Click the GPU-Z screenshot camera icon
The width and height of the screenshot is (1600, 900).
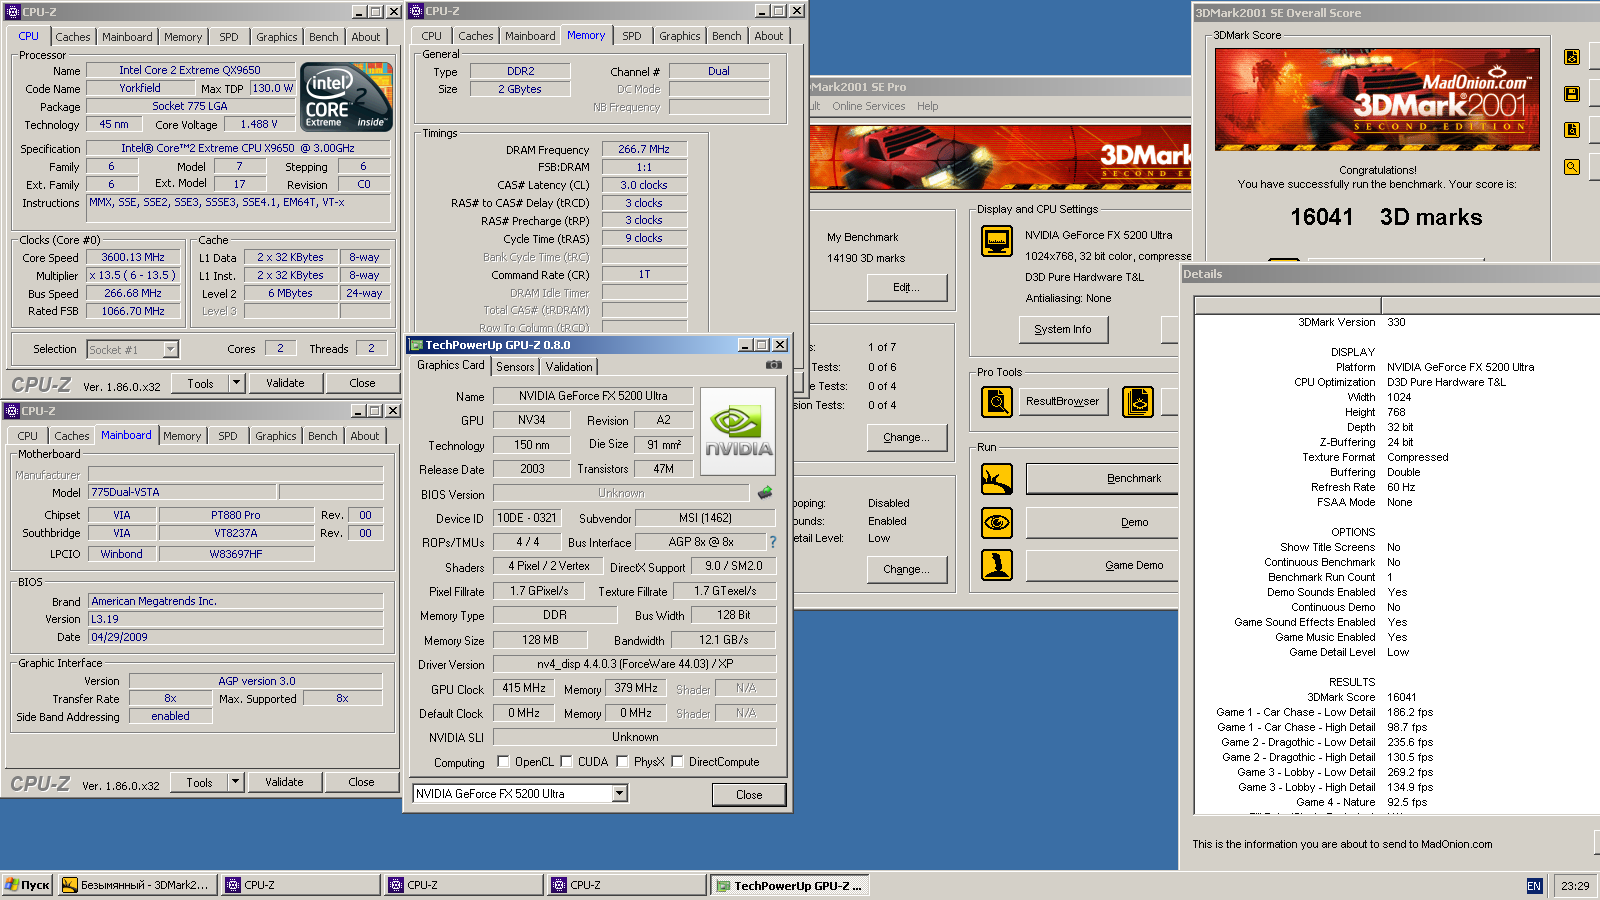tap(773, 365)
